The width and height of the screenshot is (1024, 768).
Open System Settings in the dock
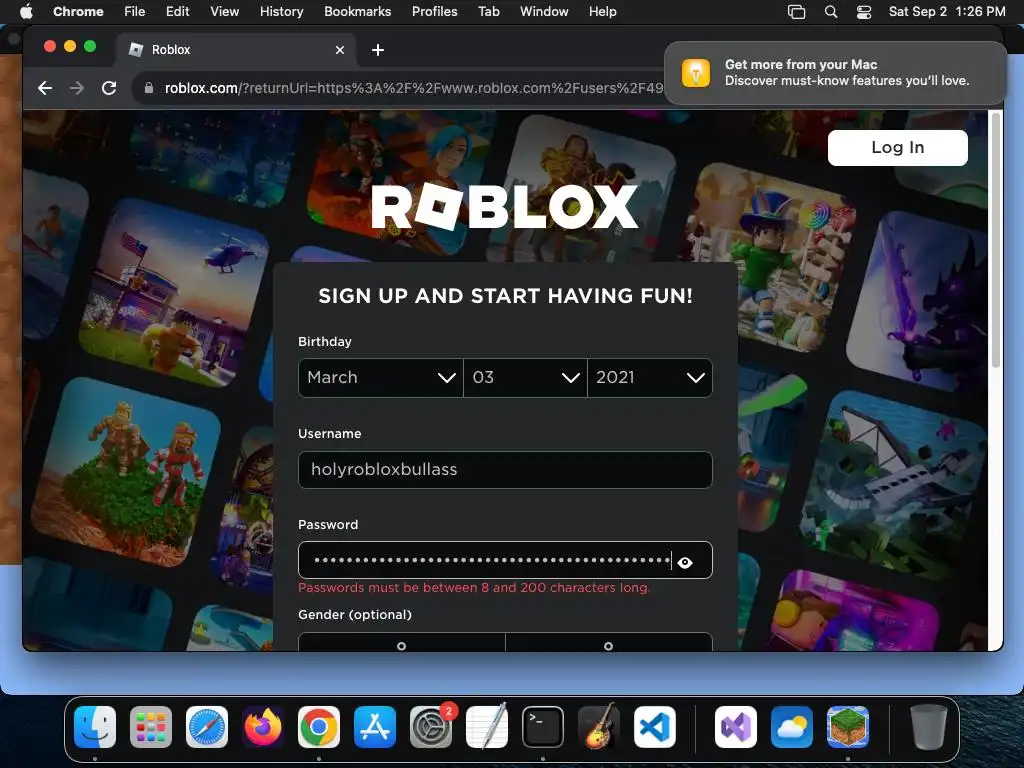pos(431,727)
